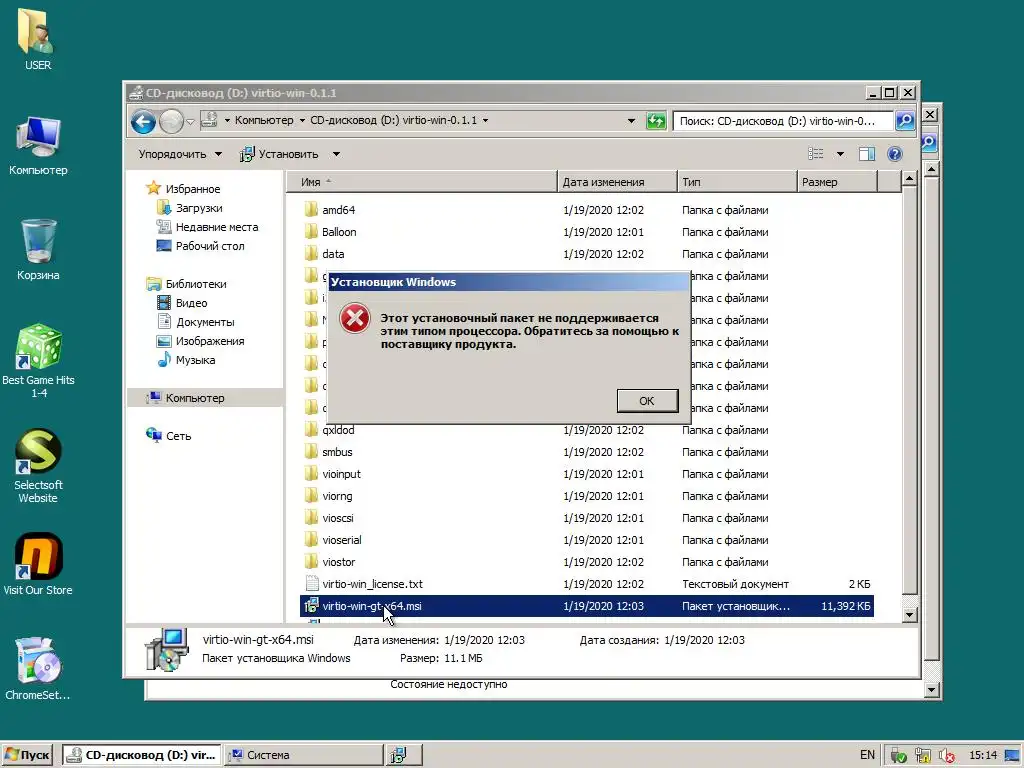Click the change view icon in toolbar
The image size is (1024, 768).
pos(816,153)
